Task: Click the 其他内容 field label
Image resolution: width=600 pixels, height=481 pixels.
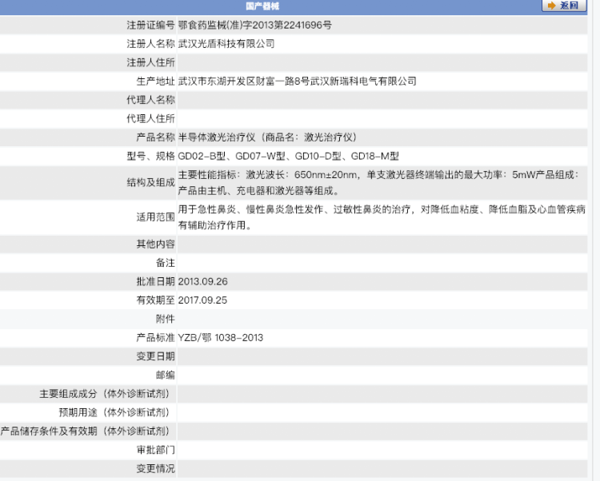Action: point(155,243)
